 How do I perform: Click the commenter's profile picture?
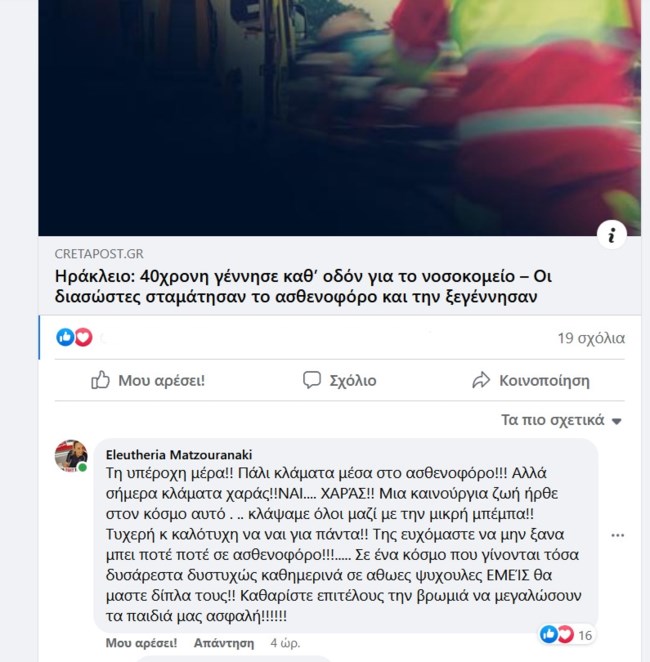[x=71, y=456]
